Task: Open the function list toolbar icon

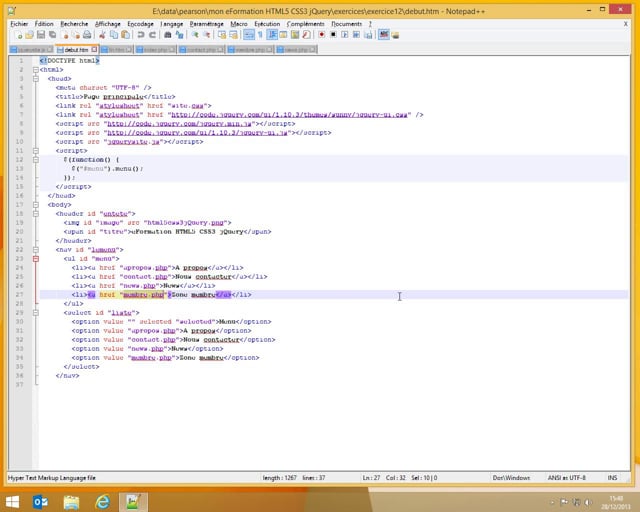Action: (306, 35)
